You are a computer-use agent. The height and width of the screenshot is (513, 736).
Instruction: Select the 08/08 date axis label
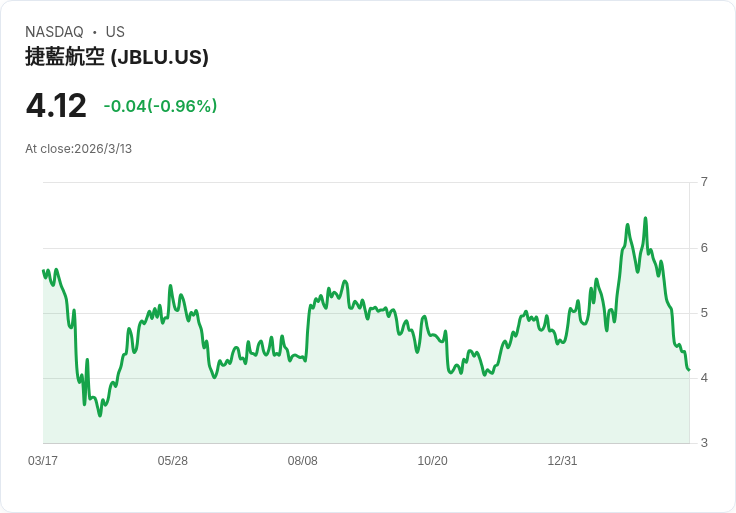tap(303, 461)
